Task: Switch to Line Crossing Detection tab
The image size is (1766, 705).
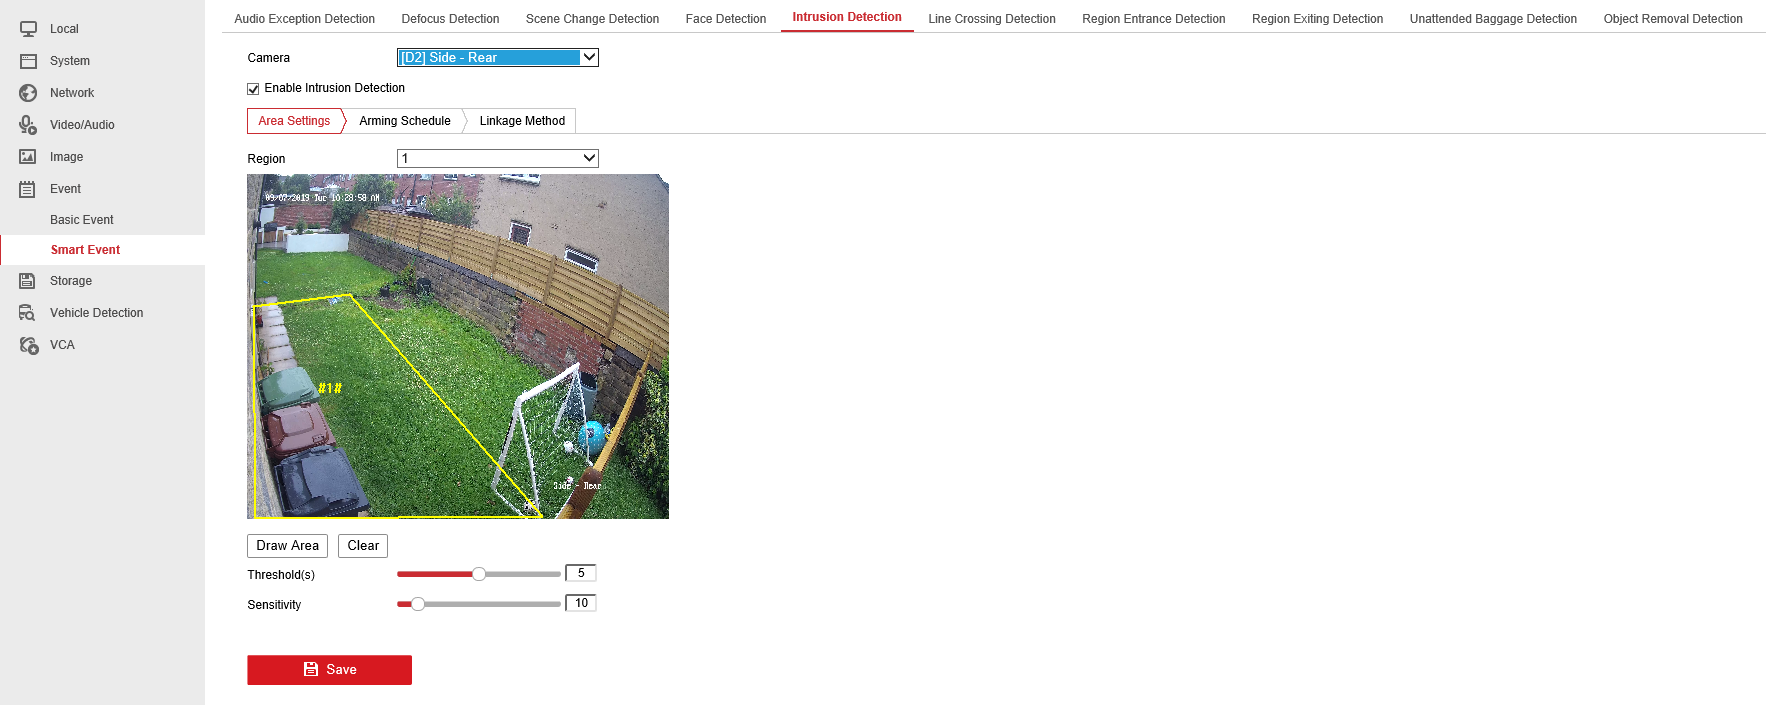Action: click(x=991, y=19)
